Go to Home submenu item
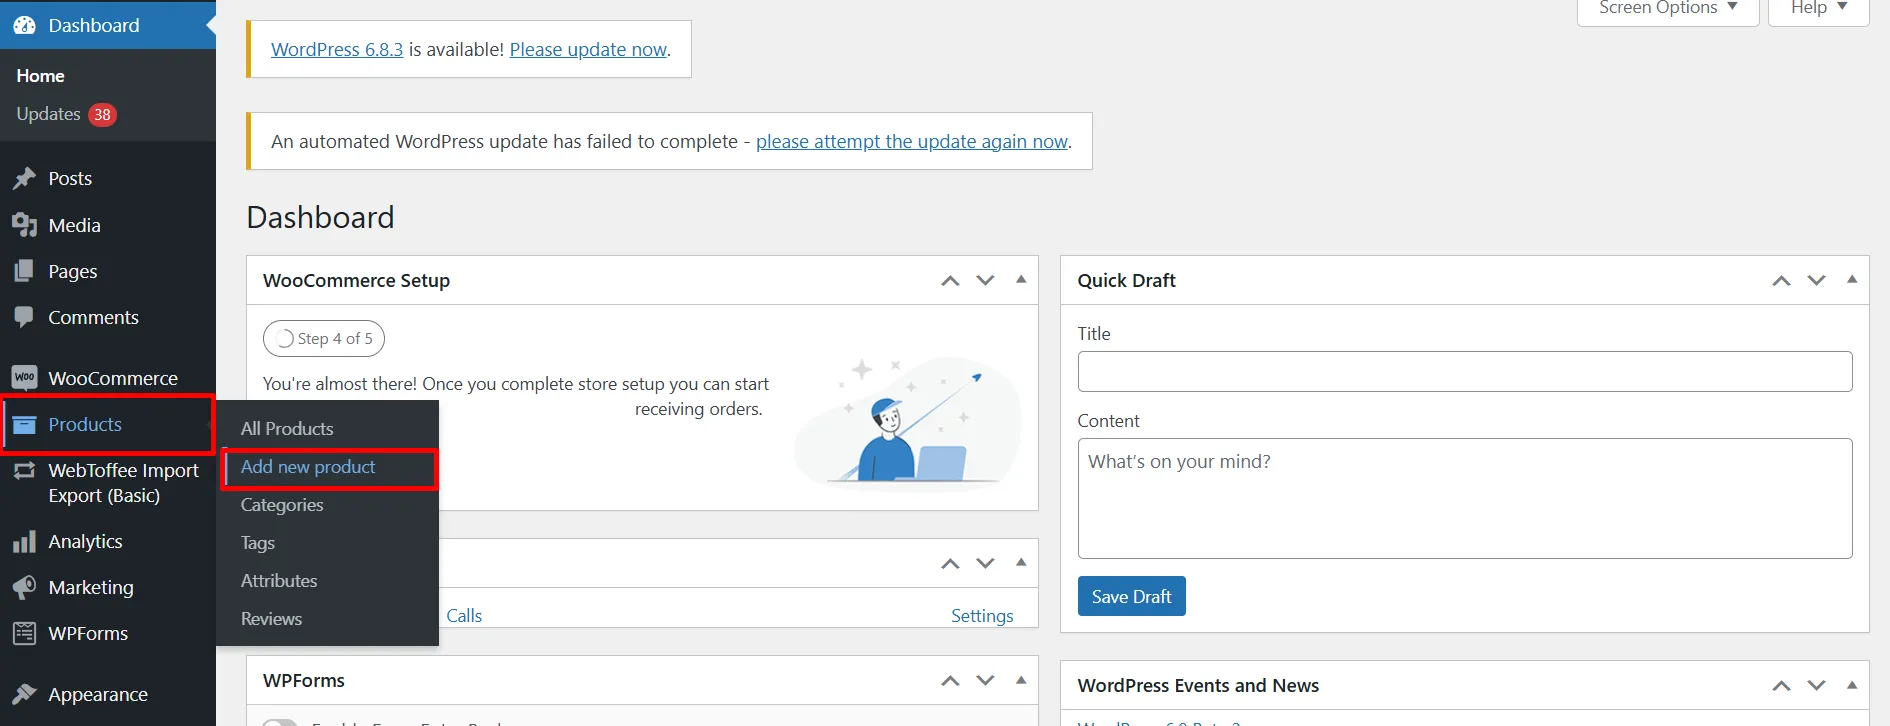This screenshot has width=1890, height=726. pyautogui.click(x=40, y=76)
